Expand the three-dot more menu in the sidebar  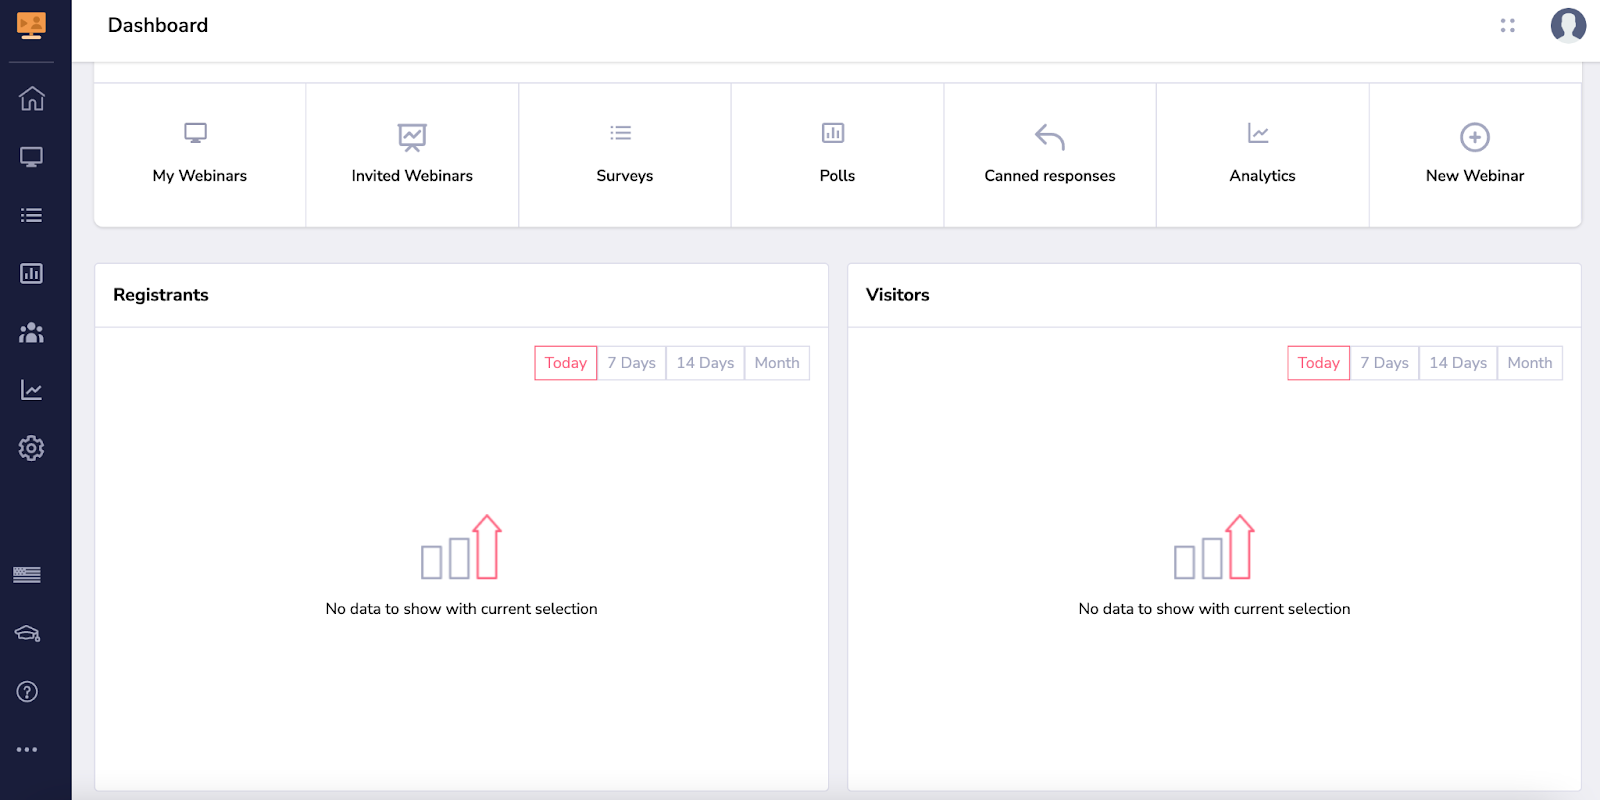click(x=27, y=749)
